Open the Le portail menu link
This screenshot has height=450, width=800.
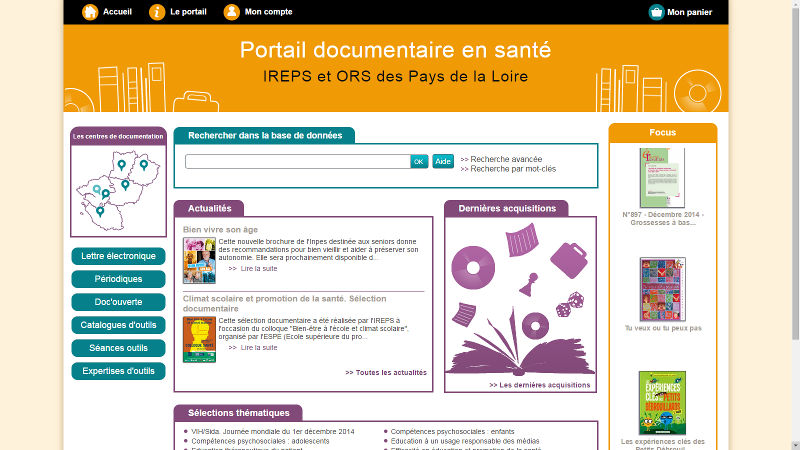(188, 12)
